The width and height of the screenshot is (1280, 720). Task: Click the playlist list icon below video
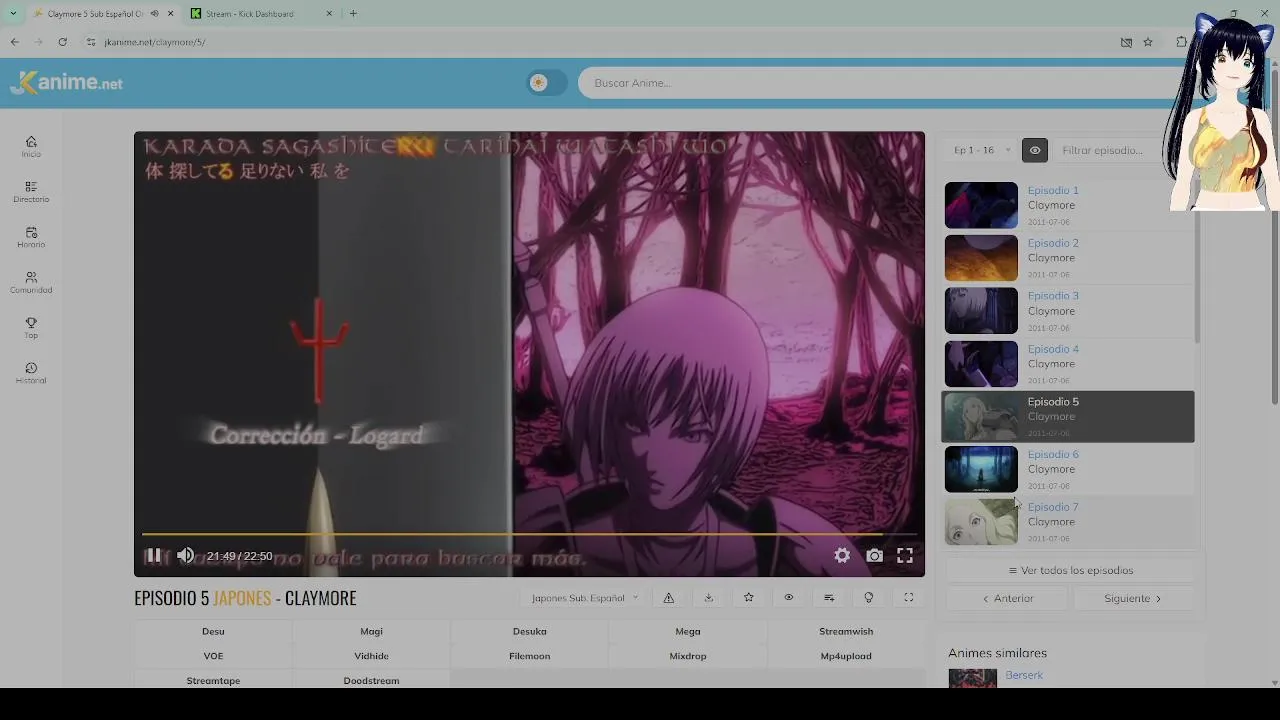(829, 598)
